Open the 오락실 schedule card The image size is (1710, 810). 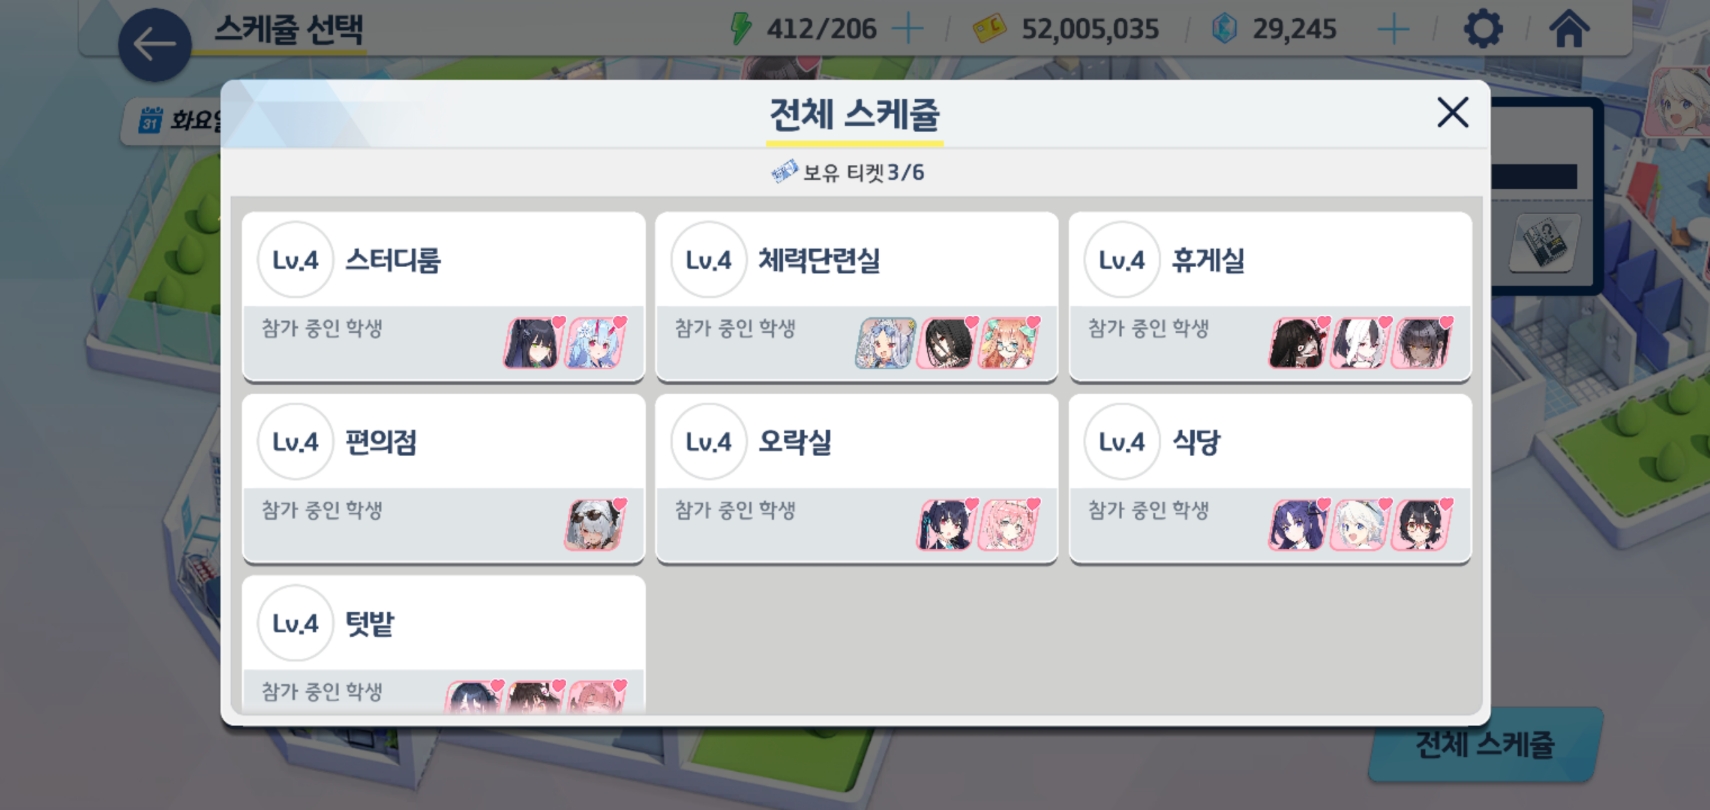pyautogui.click(x=857, y=478)
